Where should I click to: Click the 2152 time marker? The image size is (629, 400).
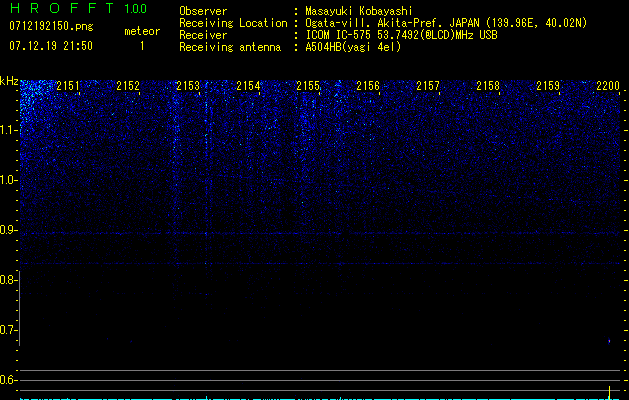(128, 86)
